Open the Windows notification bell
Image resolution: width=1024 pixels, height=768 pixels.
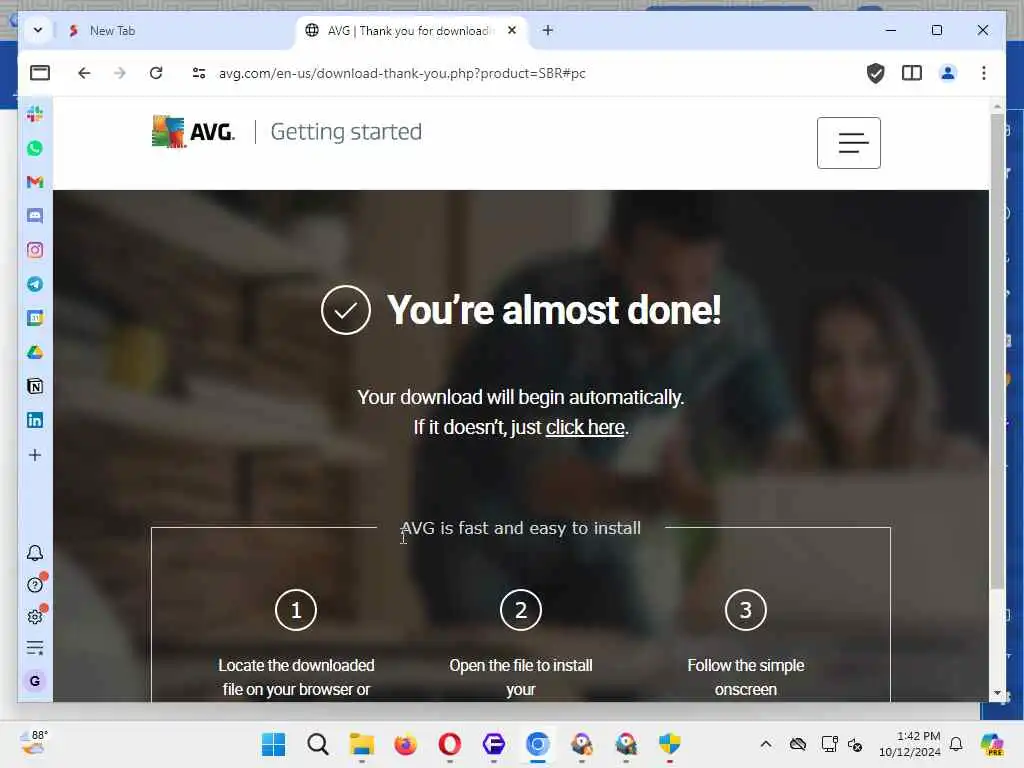(x=956, y=744)
